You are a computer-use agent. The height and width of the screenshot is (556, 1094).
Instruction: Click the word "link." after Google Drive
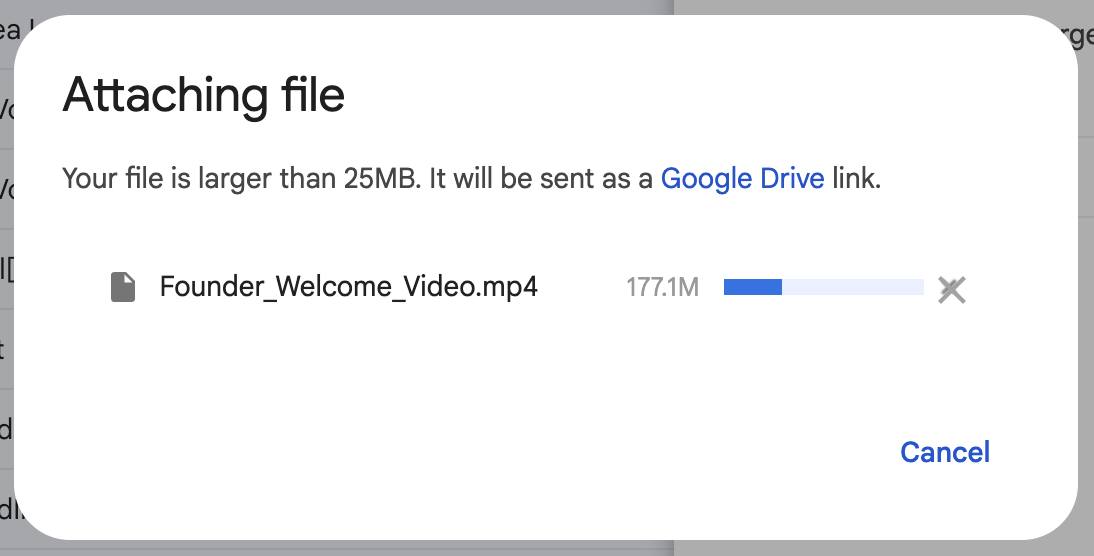pyautogui.click(x=856, y=180)
